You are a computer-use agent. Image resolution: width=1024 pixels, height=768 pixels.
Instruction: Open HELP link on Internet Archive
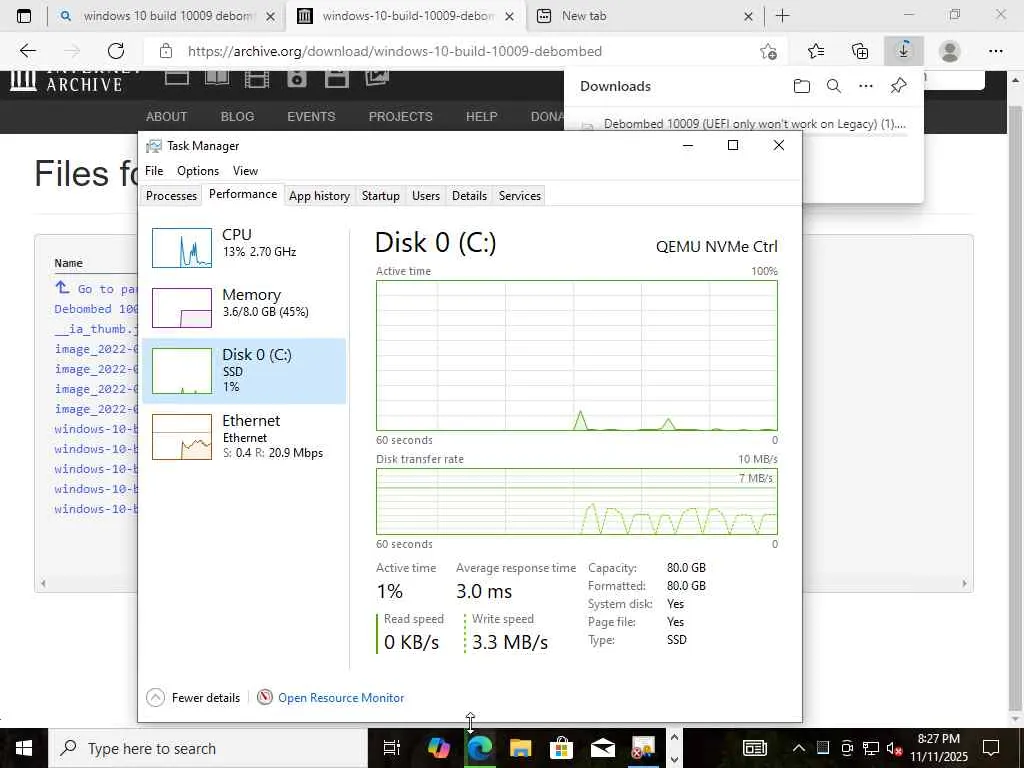coord(481,116)
